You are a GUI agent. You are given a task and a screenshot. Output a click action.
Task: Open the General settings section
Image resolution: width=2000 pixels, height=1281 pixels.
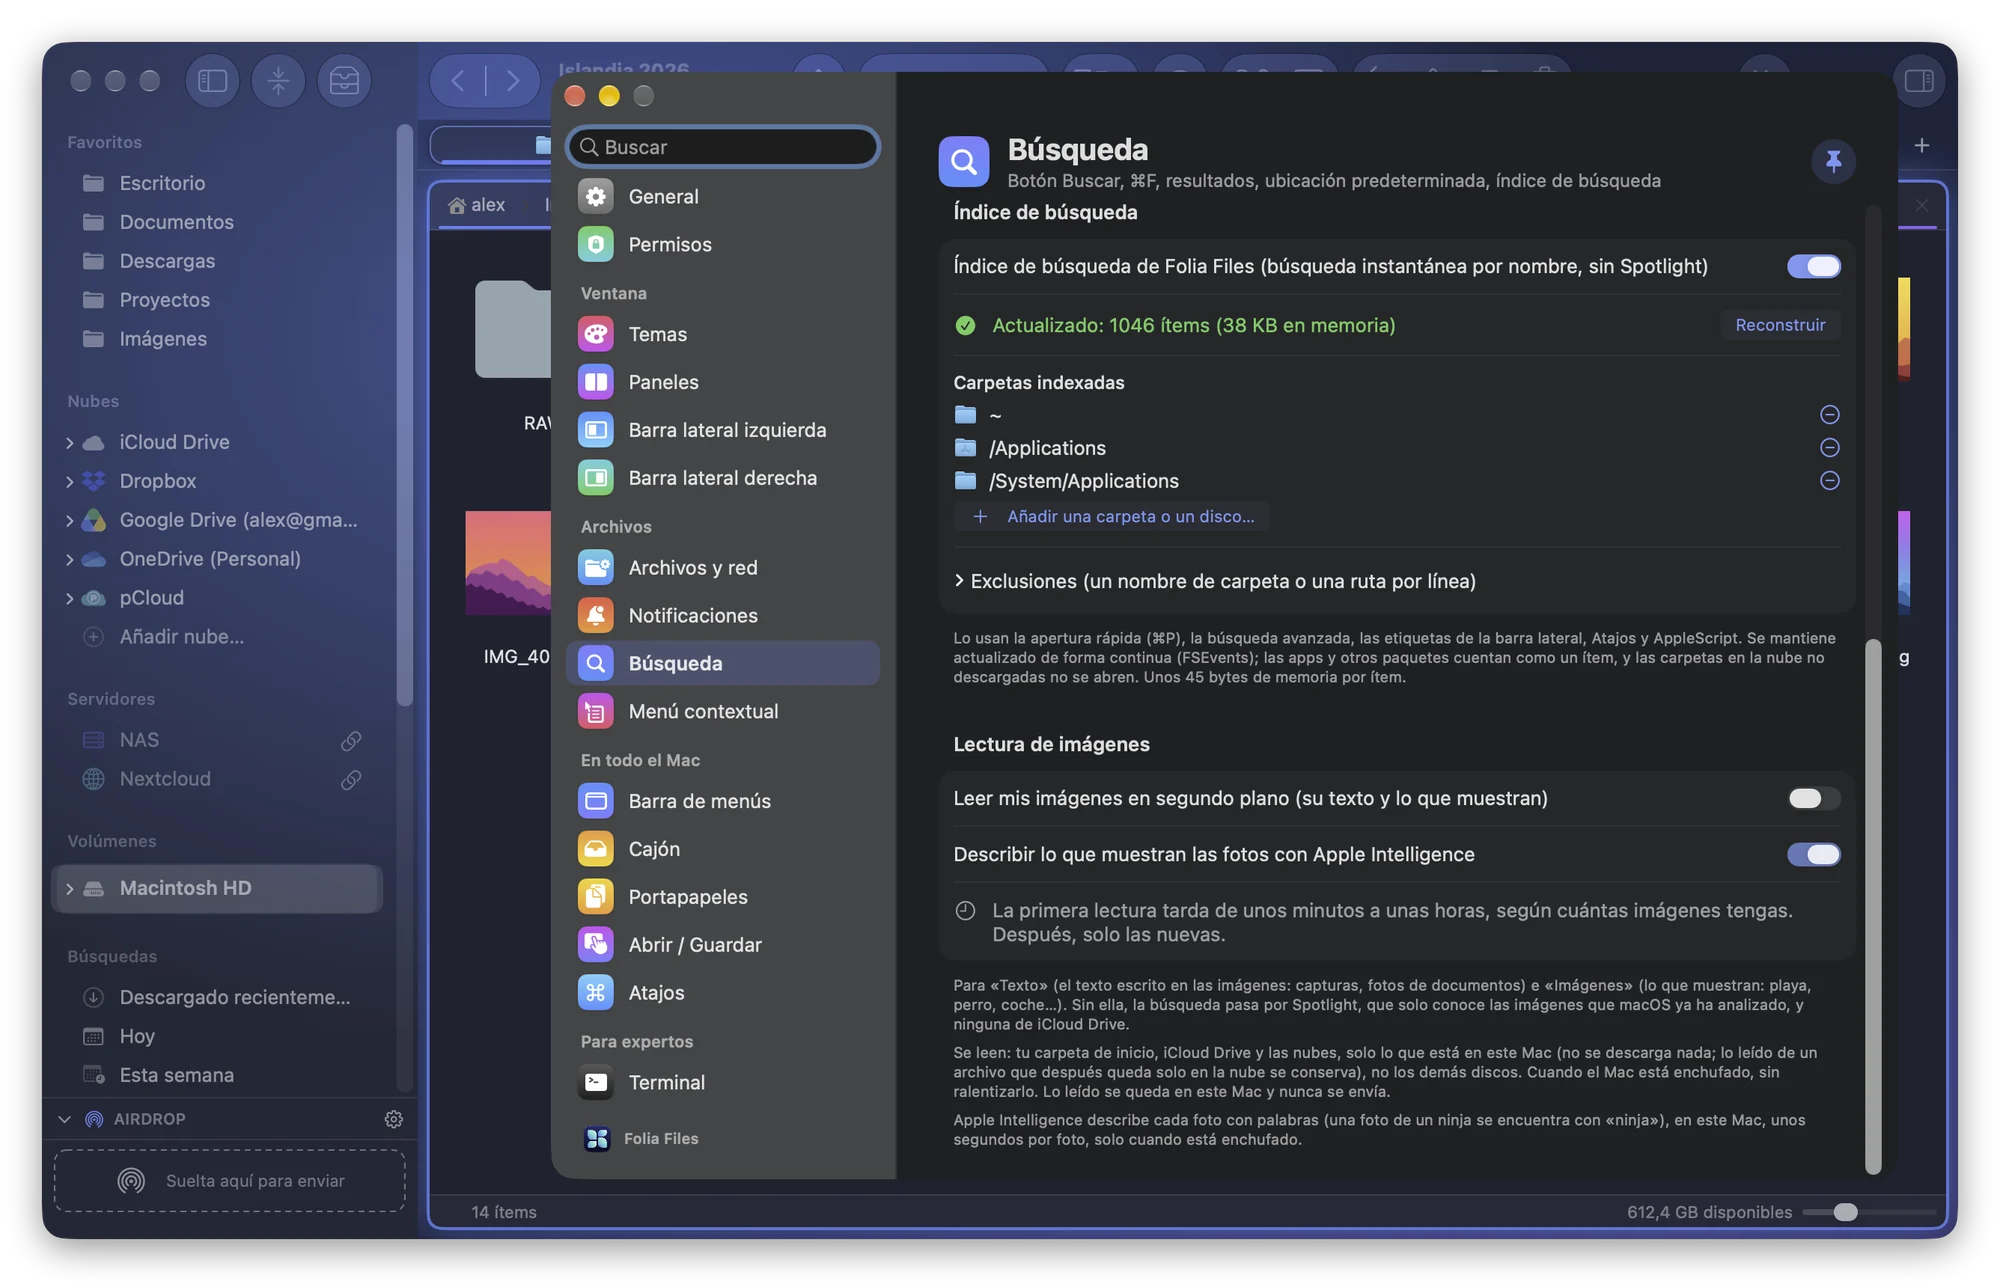tap(722, 196)
